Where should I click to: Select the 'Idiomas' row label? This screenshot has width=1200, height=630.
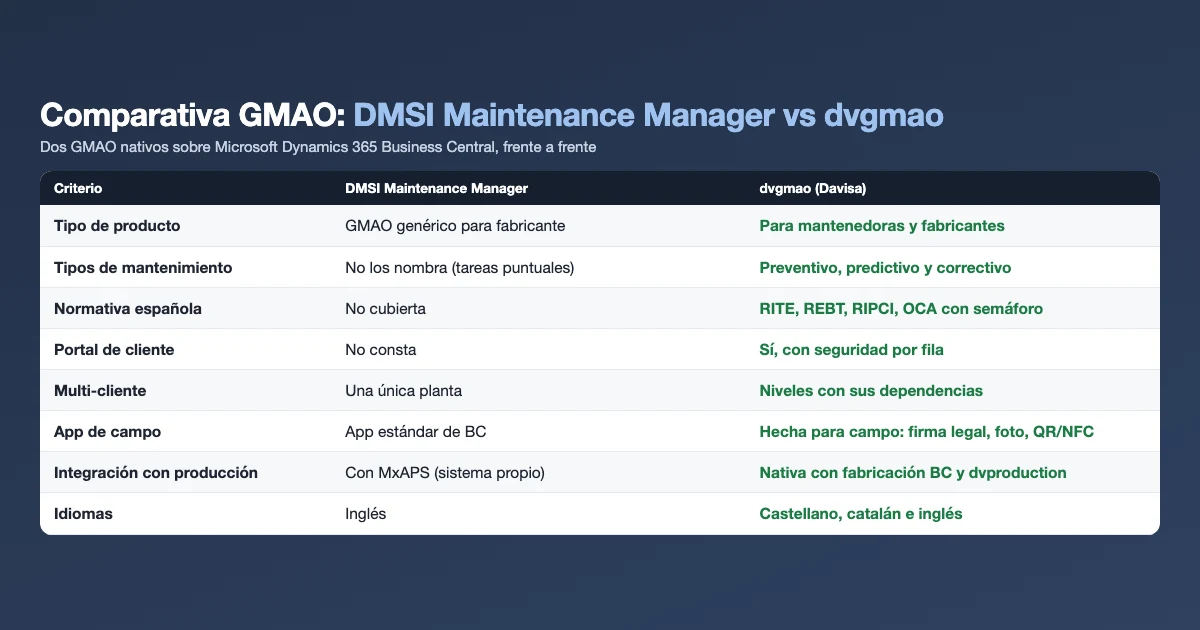coord(83,513)
